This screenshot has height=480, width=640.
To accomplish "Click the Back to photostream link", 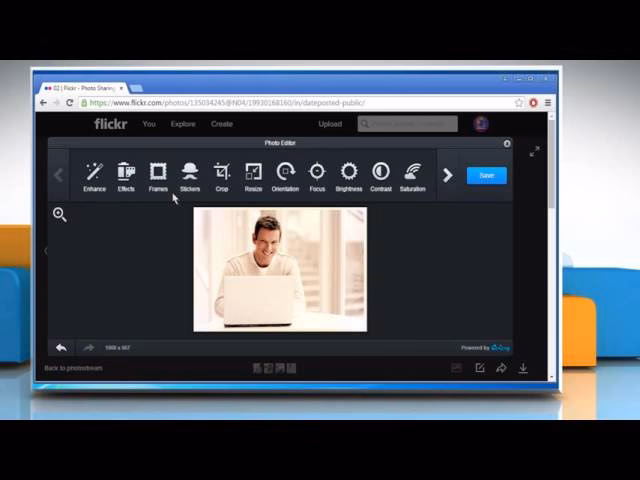I will (x=73, y=368).
